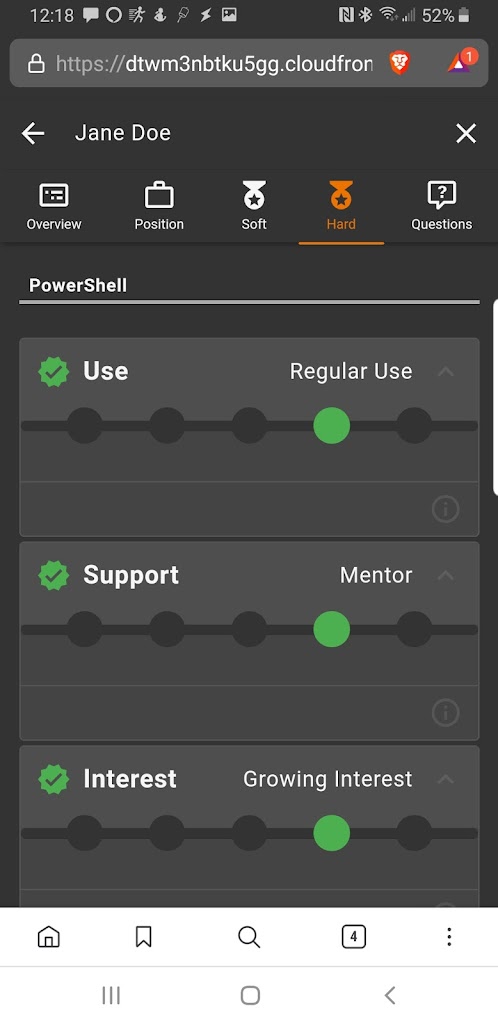Collapse the Use section chevron

tap(446, 372)
